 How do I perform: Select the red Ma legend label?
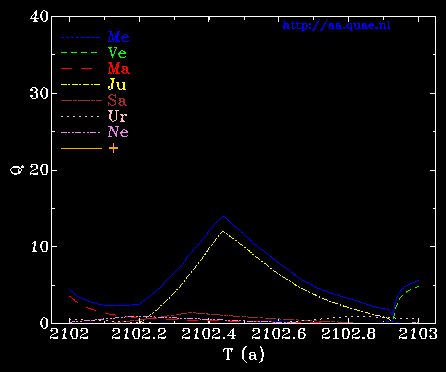[119, 69]
